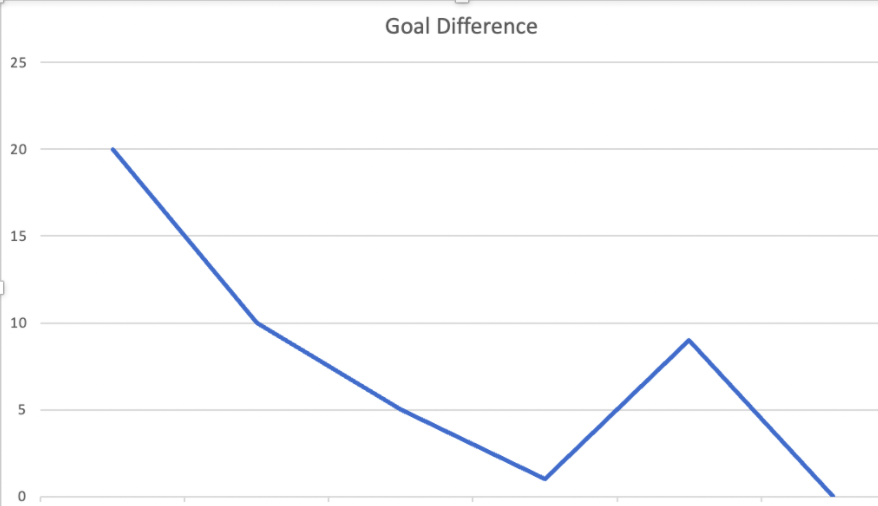This screenshot has height=506, width=878.
Task: Click the left-middle chart resize handle
Action: pyautogui.click(x=2, y=288)
